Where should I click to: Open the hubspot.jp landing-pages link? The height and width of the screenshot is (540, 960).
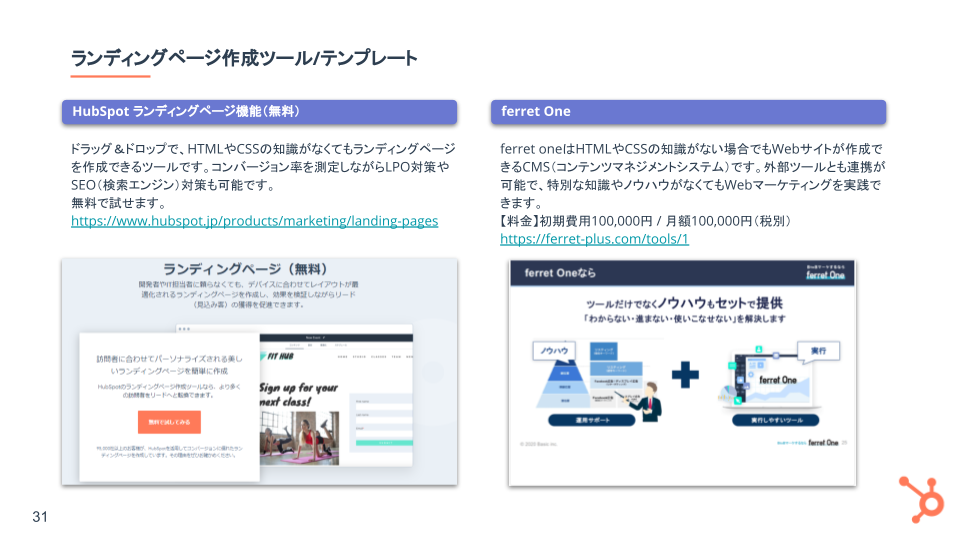pos(254,220)
